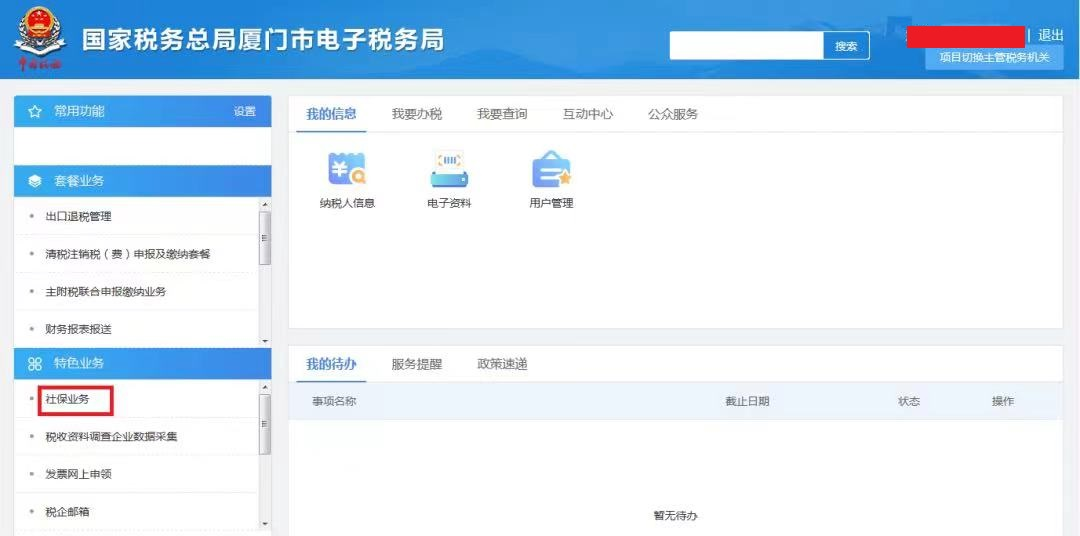This screenshot has width=1080, height=536.
Task: Open the 服务提醒 tab
Action: point(417,364)
